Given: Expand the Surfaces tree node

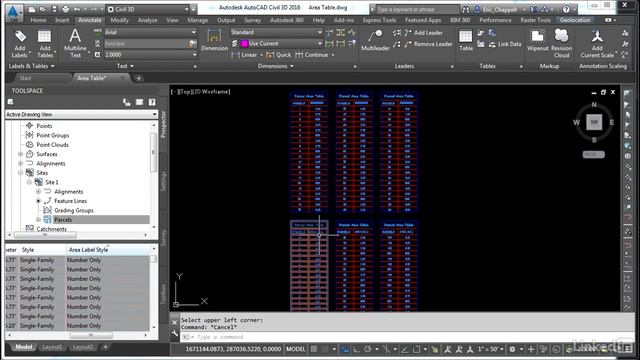Looking at the screenshot, I should 20,154.
